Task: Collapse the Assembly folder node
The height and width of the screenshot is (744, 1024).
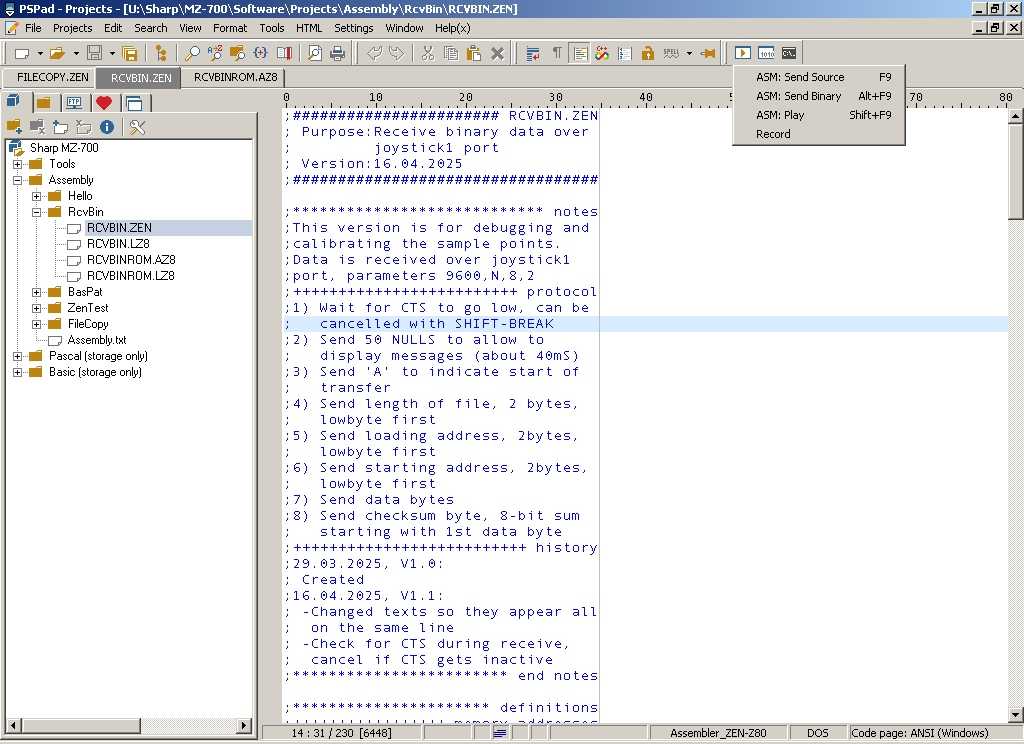Action: point(18,180)
